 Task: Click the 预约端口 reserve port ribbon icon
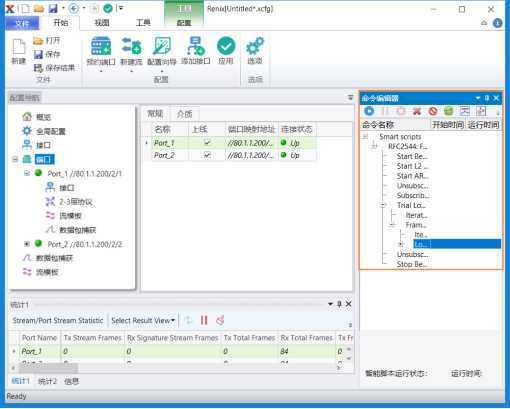pyautogui.click(x=101, y=50)
